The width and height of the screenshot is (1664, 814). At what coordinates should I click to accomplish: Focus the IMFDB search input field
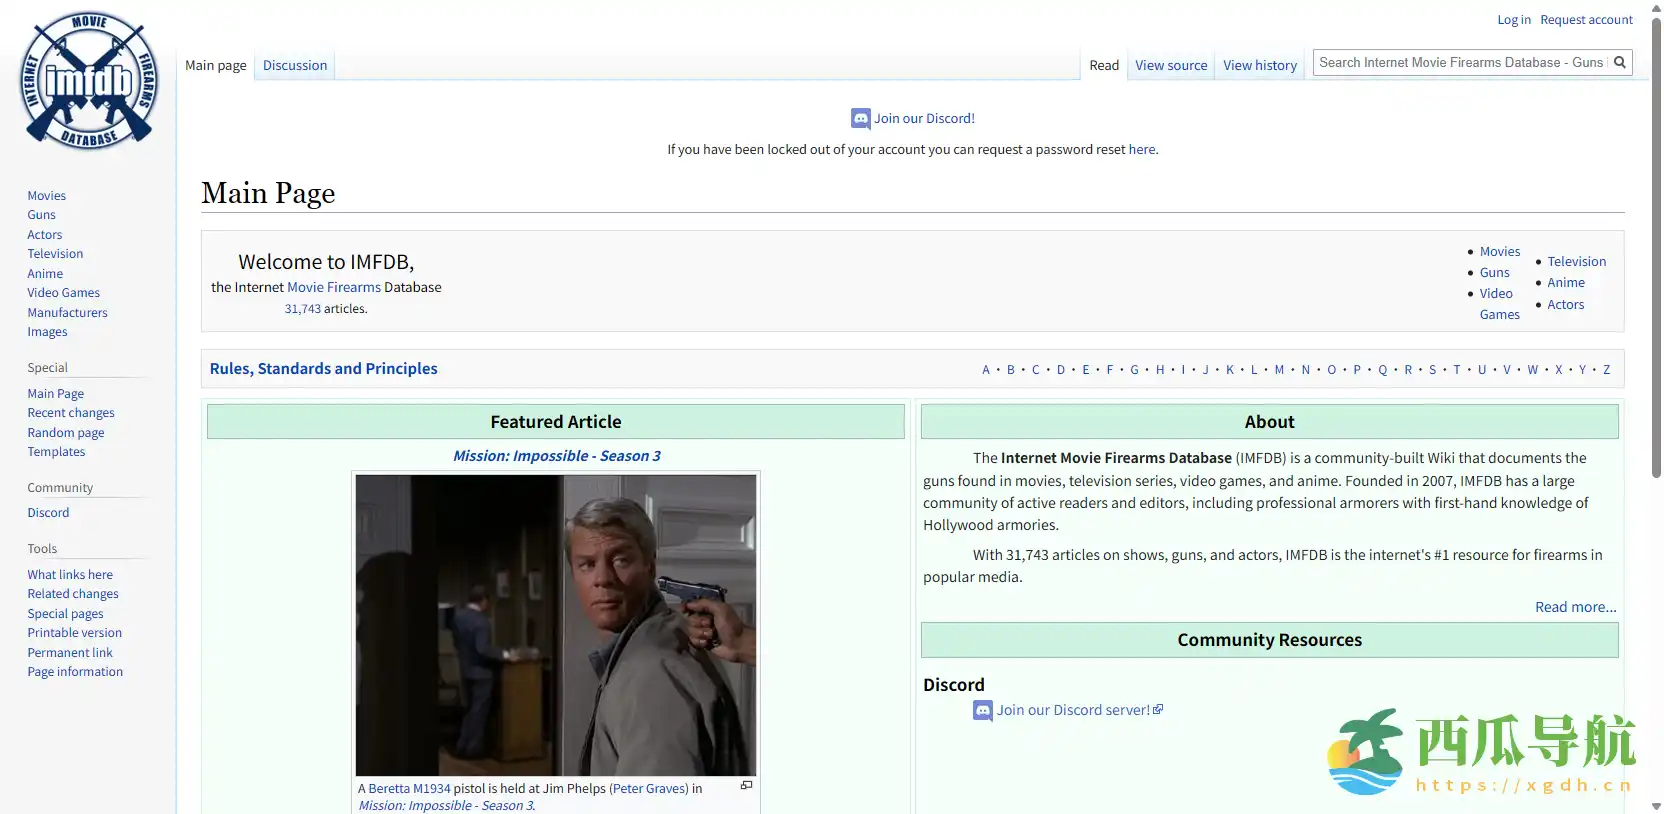point(1460,63)
